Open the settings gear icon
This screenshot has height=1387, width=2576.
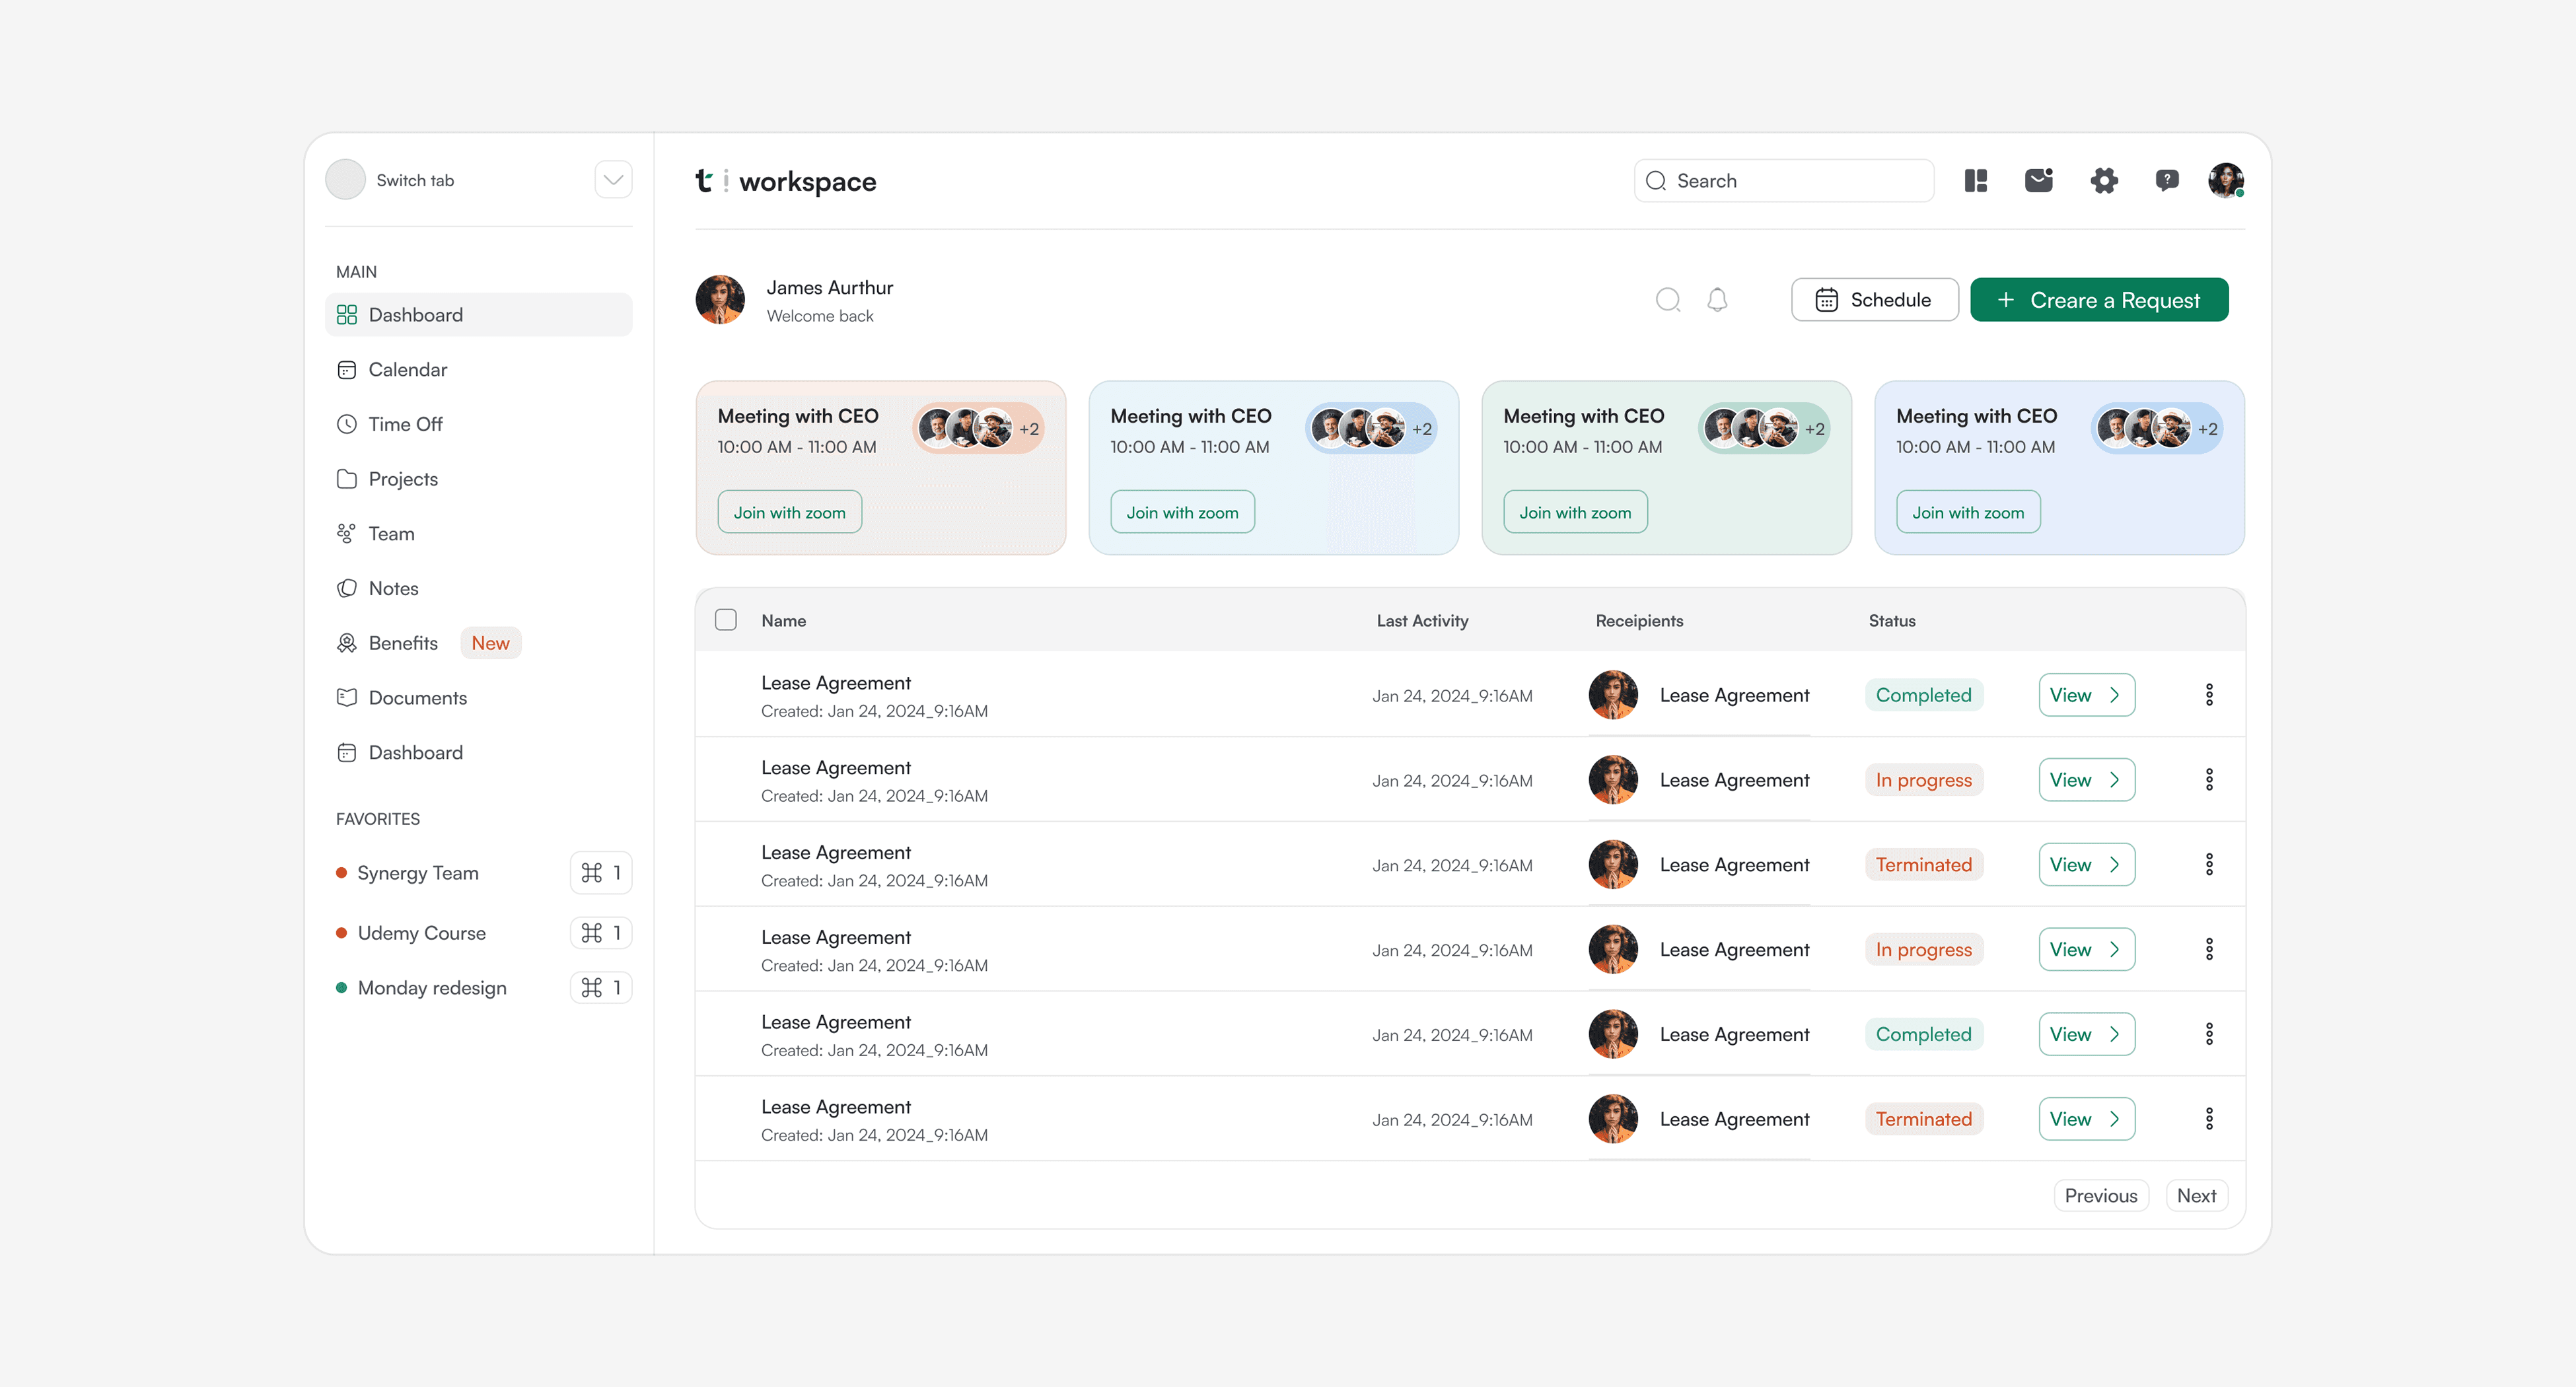click(x=2103, y=181)
